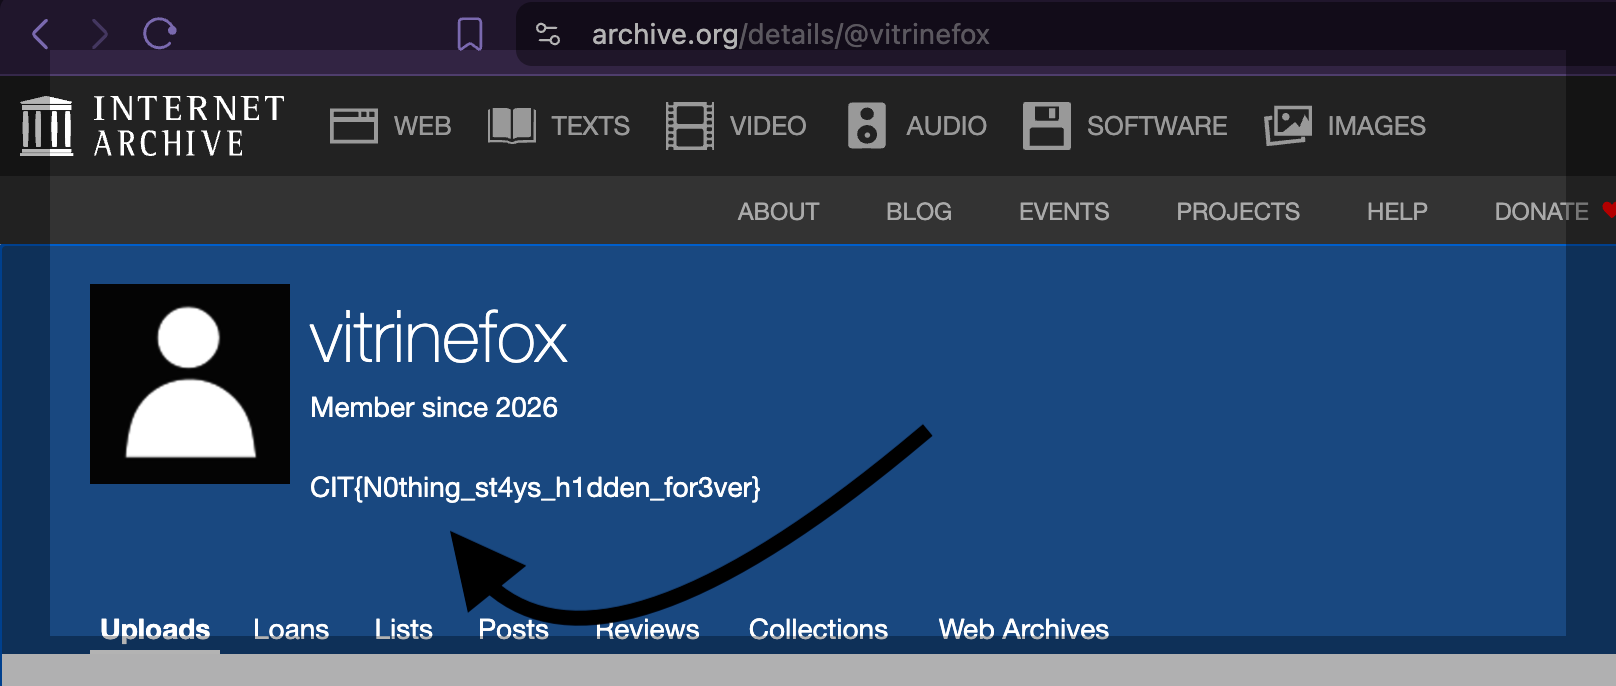Bookmark this page with the bookmark icon

coord(470,34)
